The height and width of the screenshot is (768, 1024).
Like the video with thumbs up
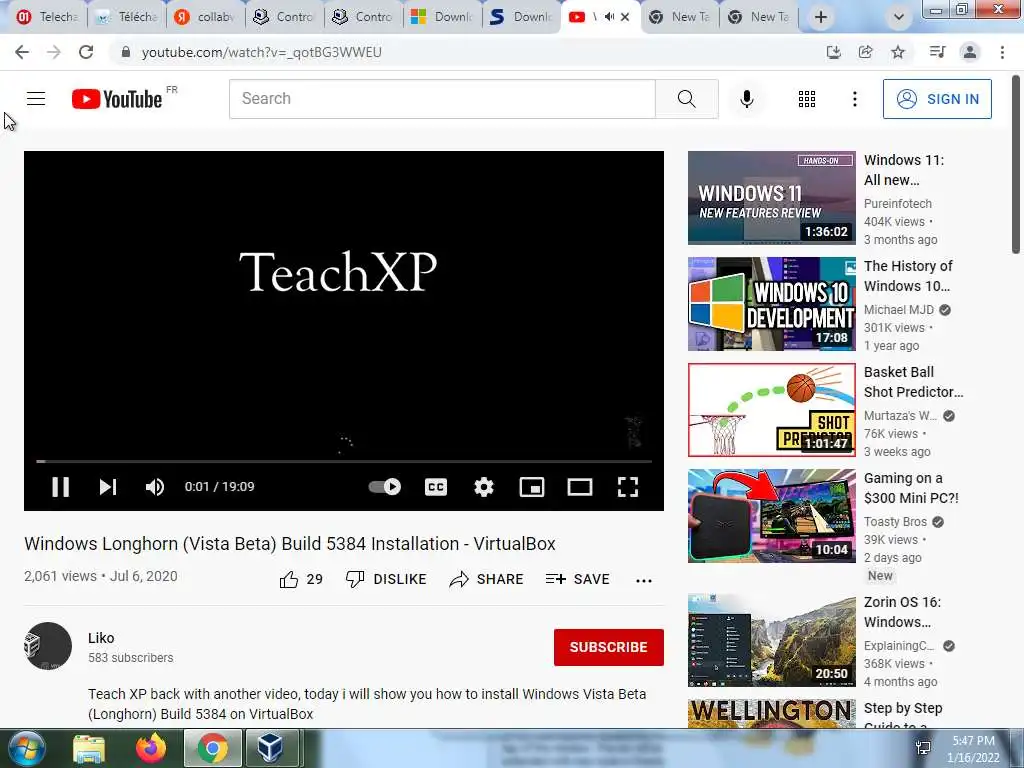click(301, 579)
